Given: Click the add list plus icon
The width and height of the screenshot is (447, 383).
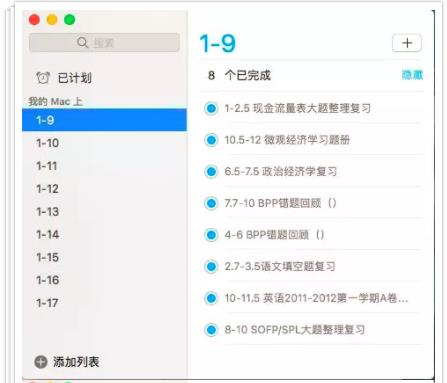Looking at the screenshot, I should (41, 362).
